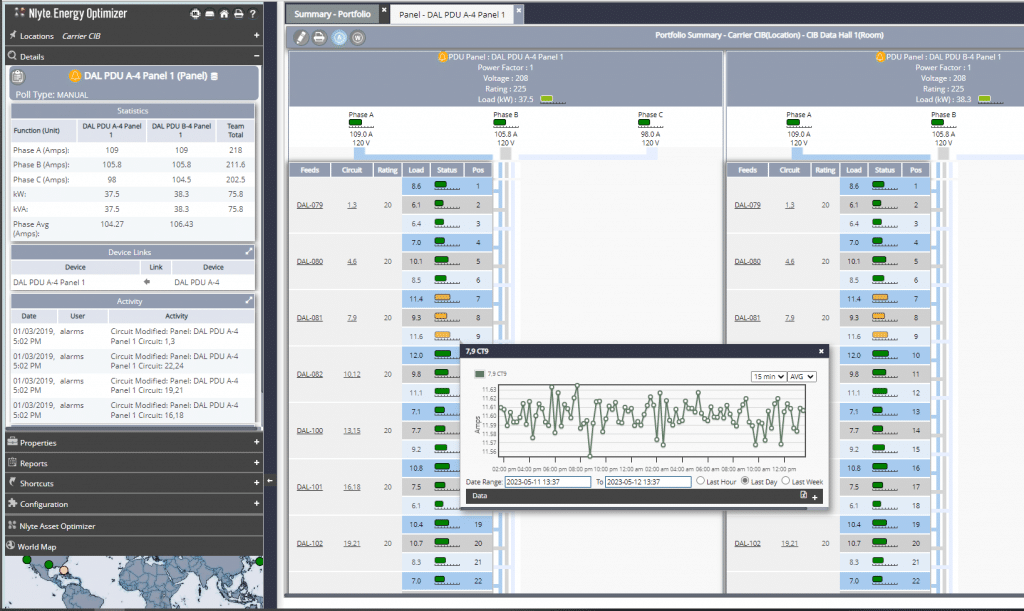Select the Last Hour radio button
The image size is (1024, 611).
coord(701,481)
